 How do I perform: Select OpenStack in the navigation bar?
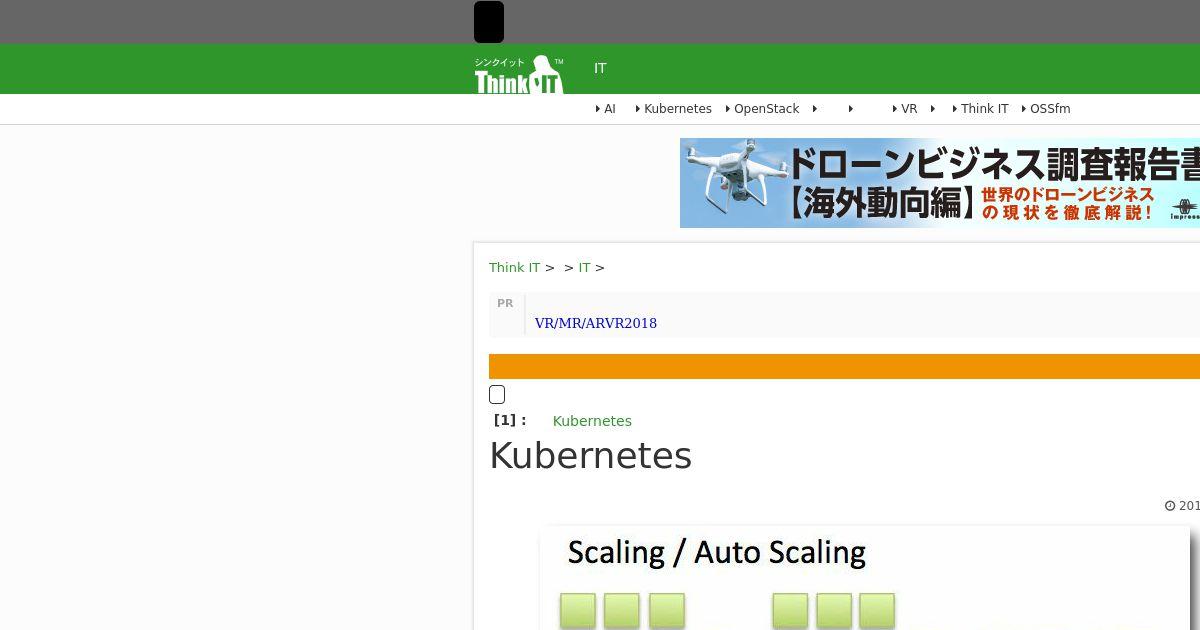tap(766, 109)
